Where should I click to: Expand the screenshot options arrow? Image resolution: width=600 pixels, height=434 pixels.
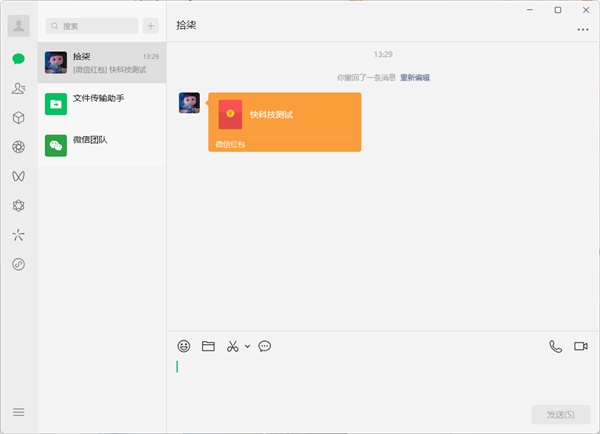(248, 346)
